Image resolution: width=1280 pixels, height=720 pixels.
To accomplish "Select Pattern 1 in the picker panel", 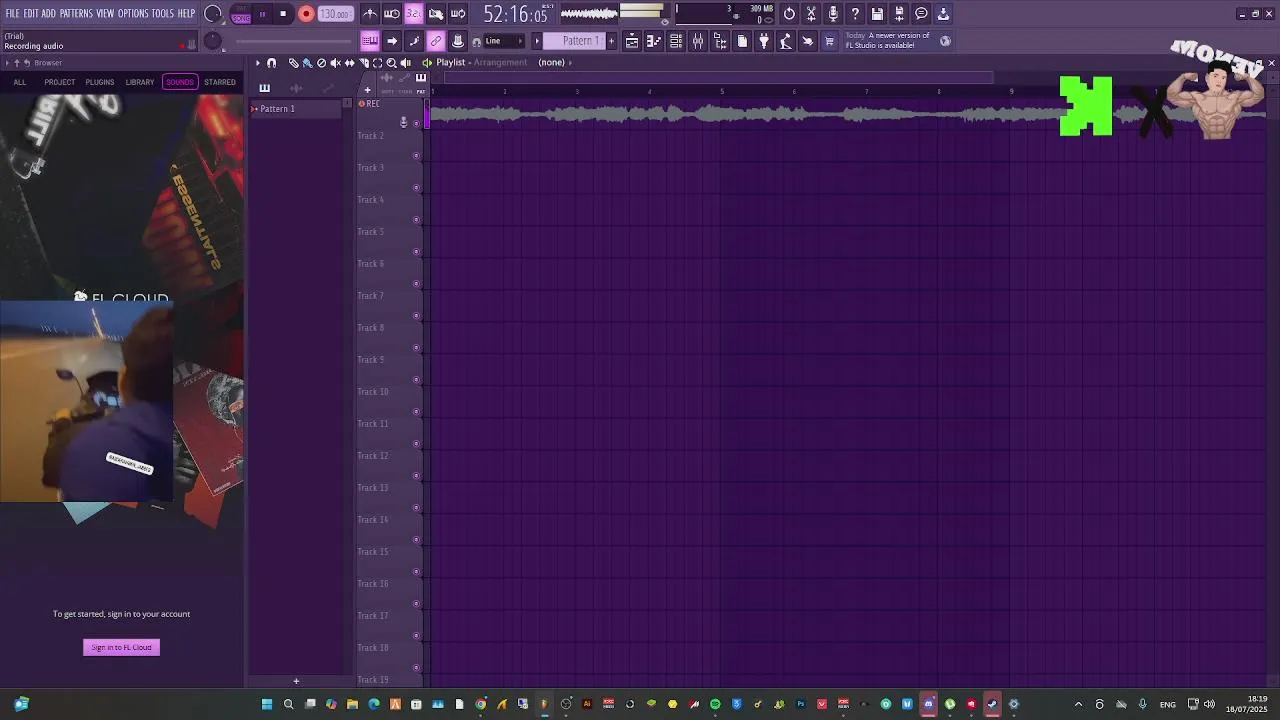I will (x=296, y=109).
